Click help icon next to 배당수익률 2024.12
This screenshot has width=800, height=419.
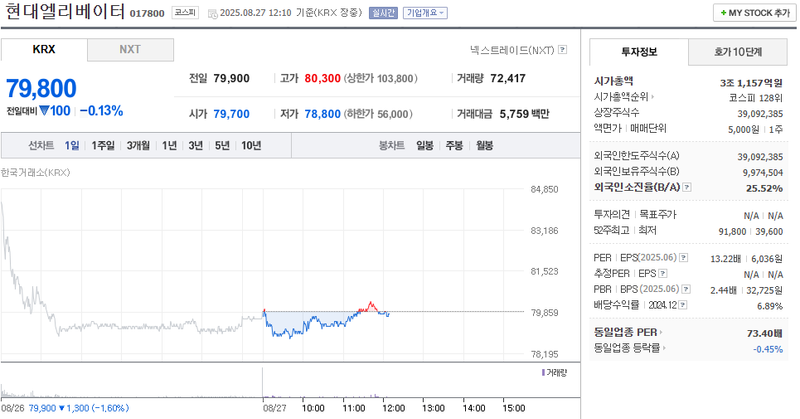682,305
